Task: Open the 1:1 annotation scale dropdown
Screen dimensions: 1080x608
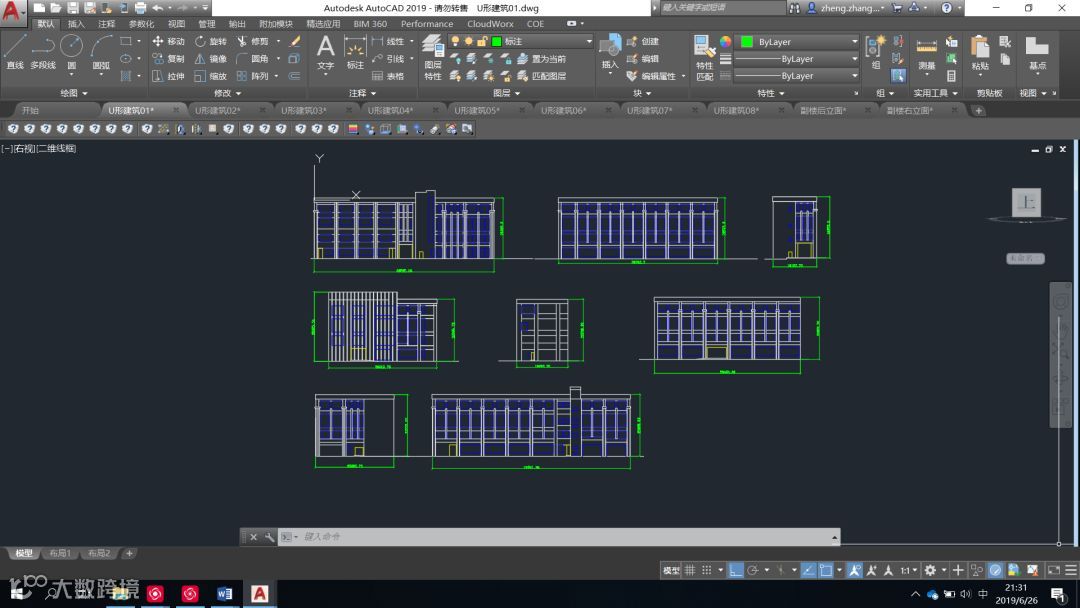Action: point(908,570)
